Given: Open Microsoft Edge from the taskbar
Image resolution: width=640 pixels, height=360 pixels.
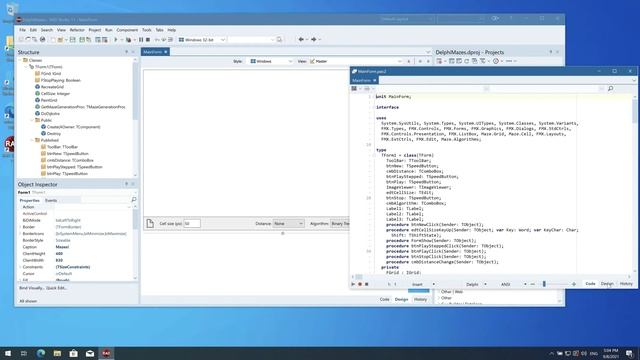Looking at the screenshot, I should [41, 353].
